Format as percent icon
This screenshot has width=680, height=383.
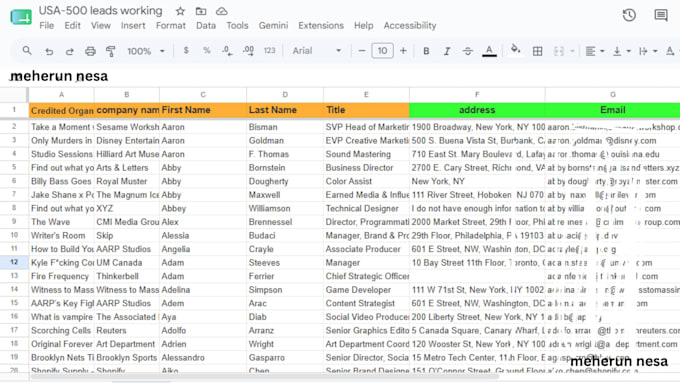207,51
